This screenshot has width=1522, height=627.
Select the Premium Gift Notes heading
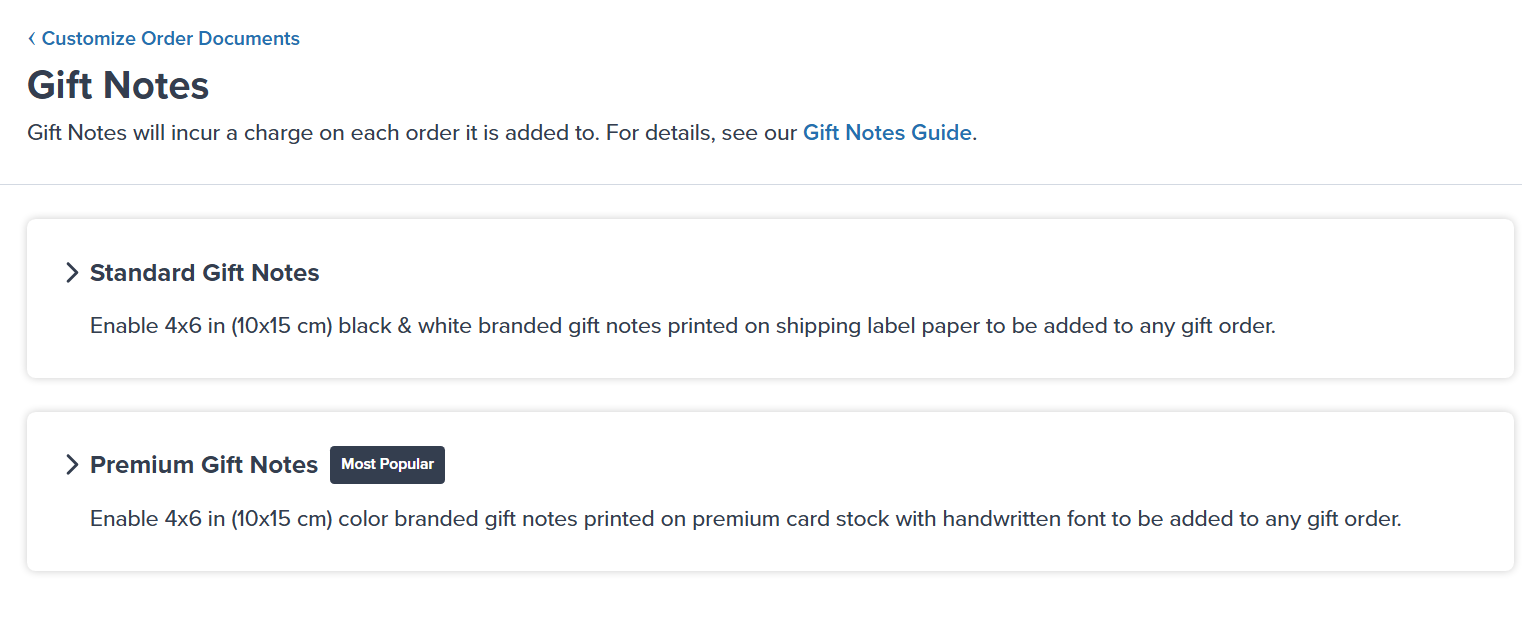tap(204, 464)
